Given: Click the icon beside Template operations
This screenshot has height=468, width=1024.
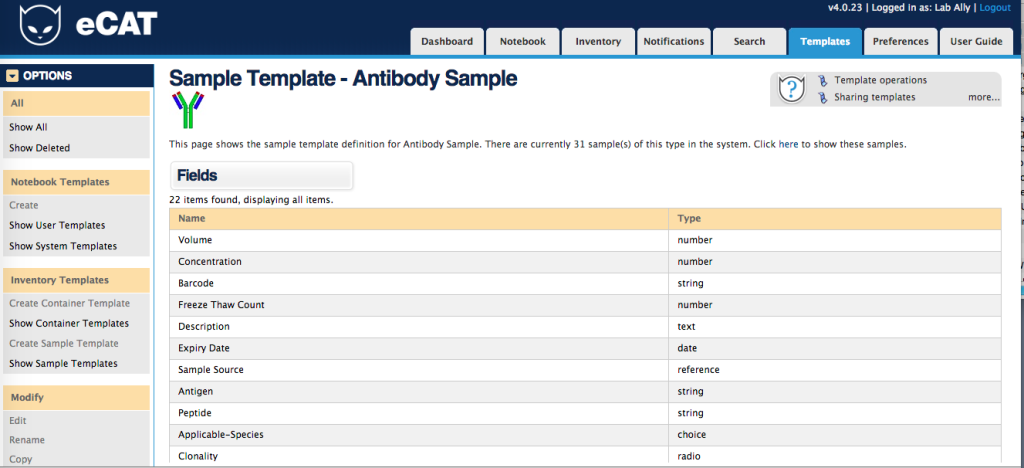Looking at the screenshot, I should coord(823,80).
